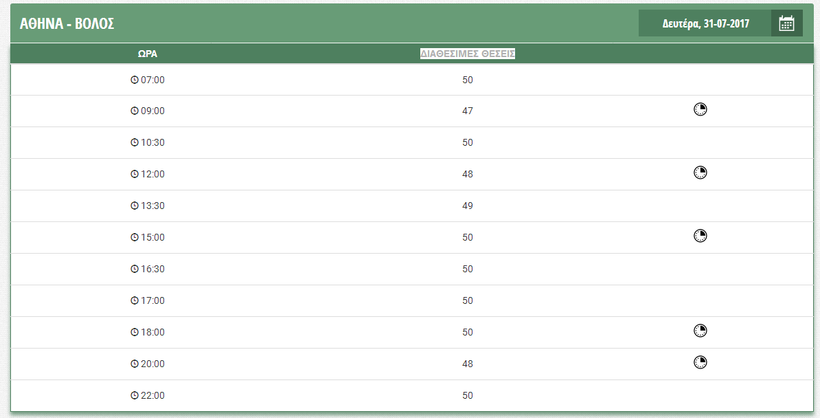Click the clock icon beside 22:00

(135, 396)
